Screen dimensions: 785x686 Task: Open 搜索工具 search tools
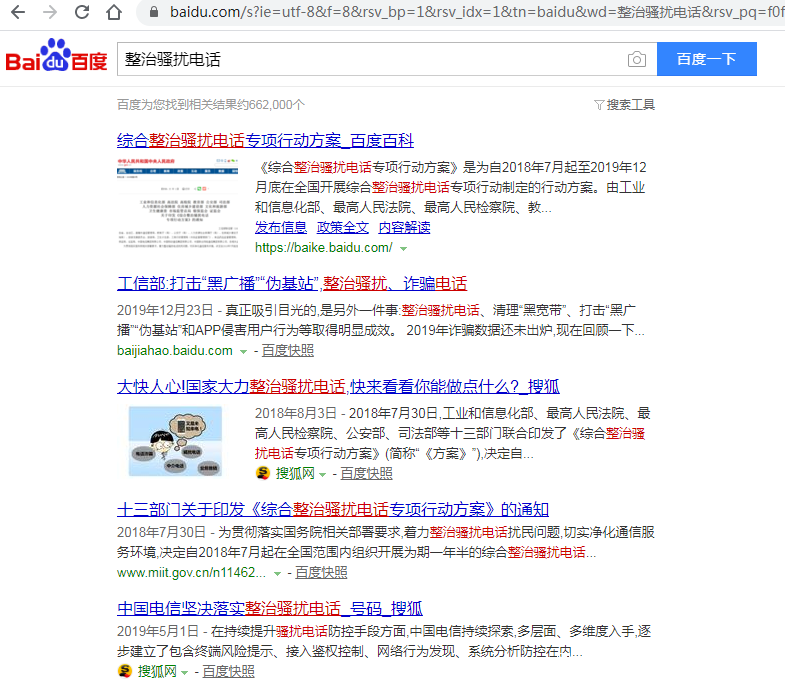tap(630, 105)
